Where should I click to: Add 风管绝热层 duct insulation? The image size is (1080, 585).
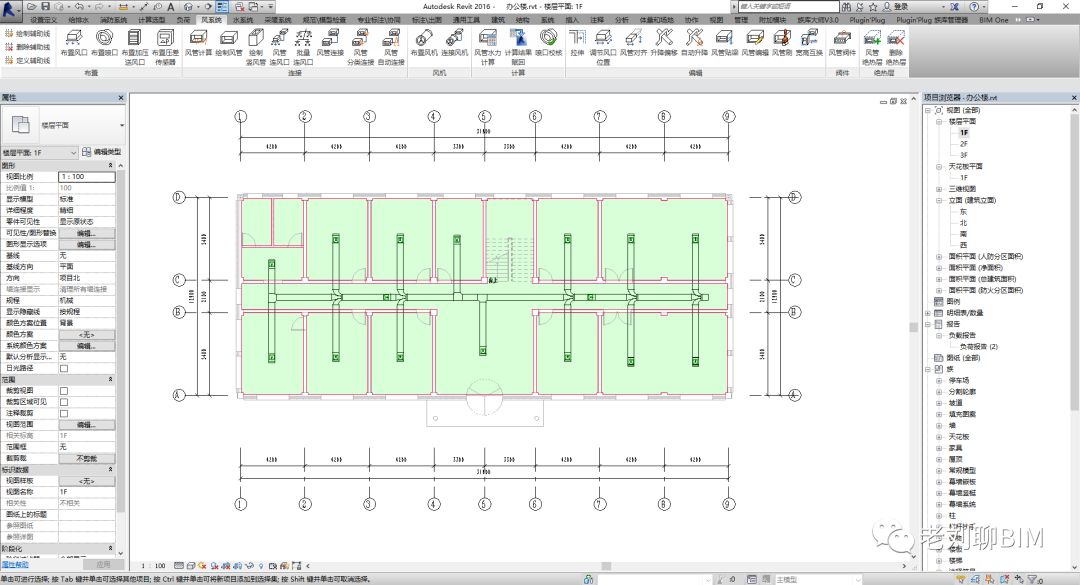[872, 47]
